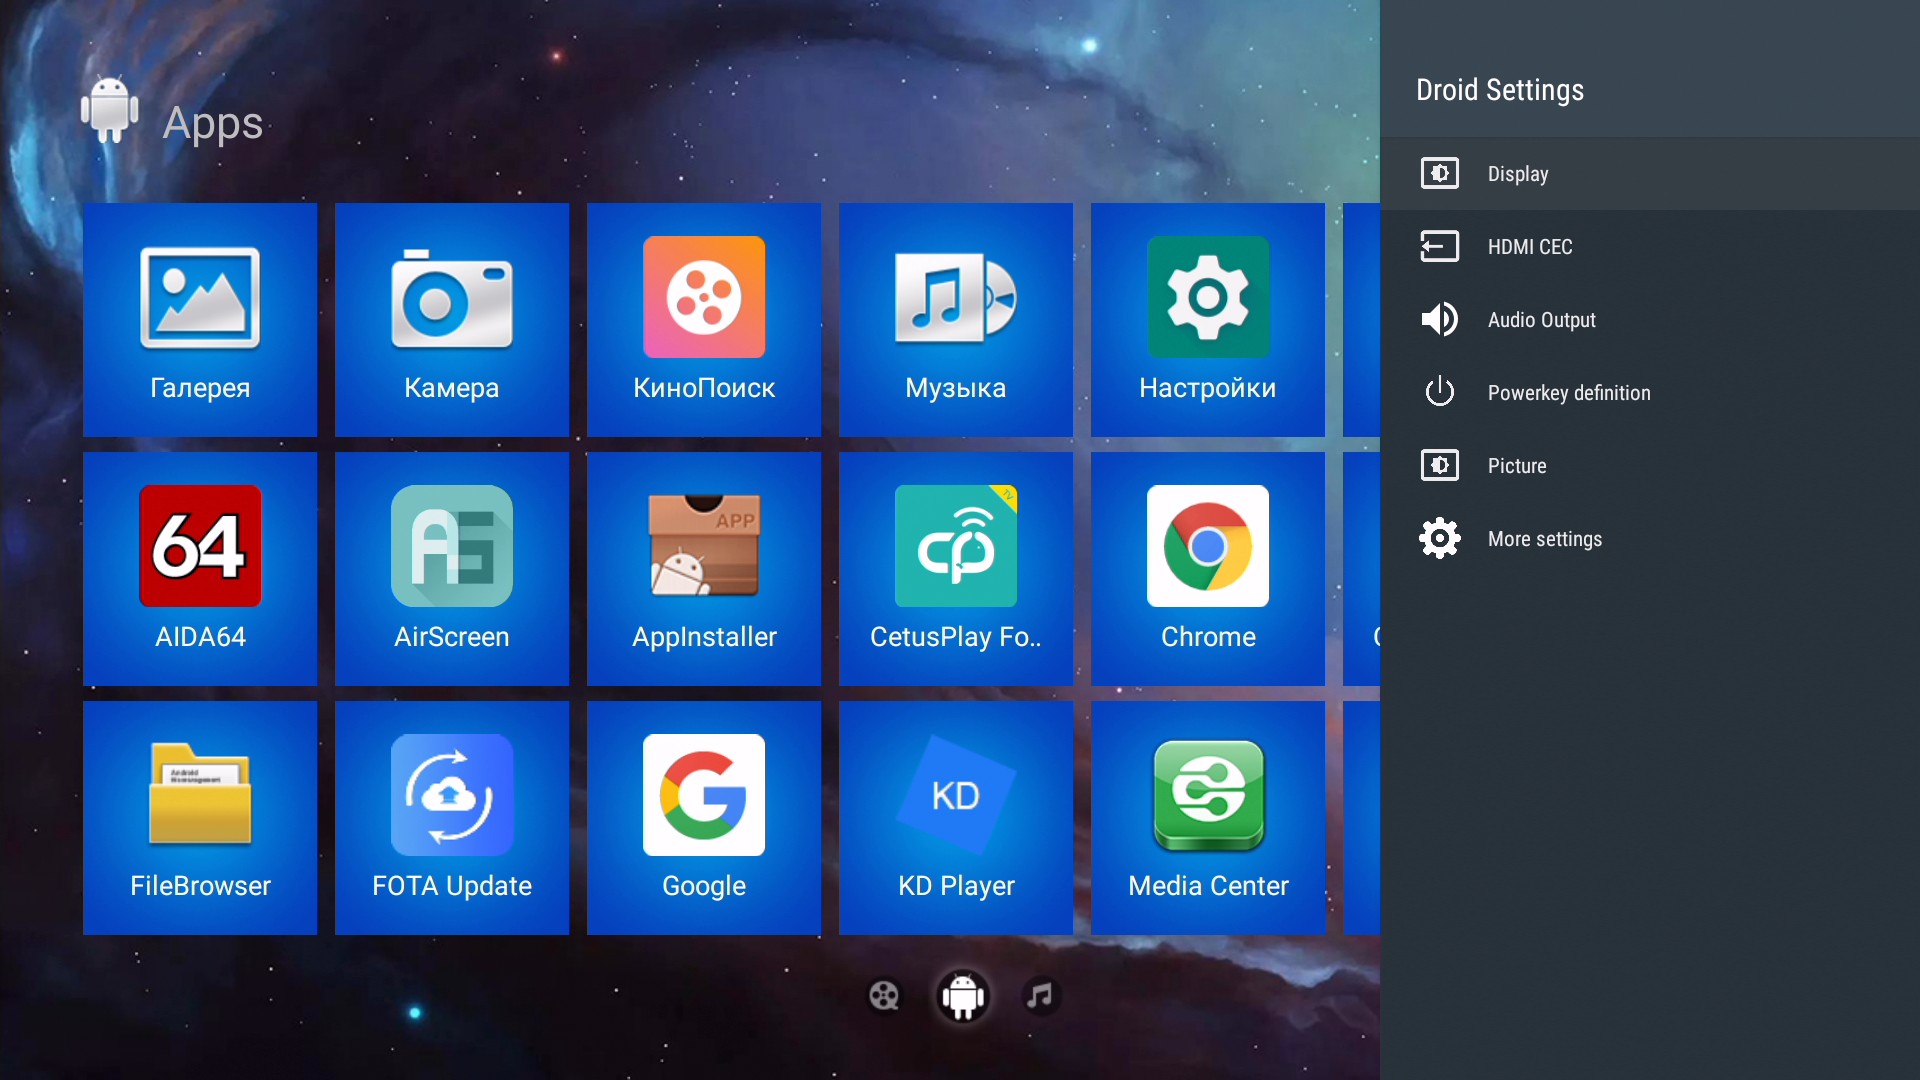The height and width of the screenshot is (1080, 1920).
Task: Open the AIDA64 app
Action: pos(200,568)
